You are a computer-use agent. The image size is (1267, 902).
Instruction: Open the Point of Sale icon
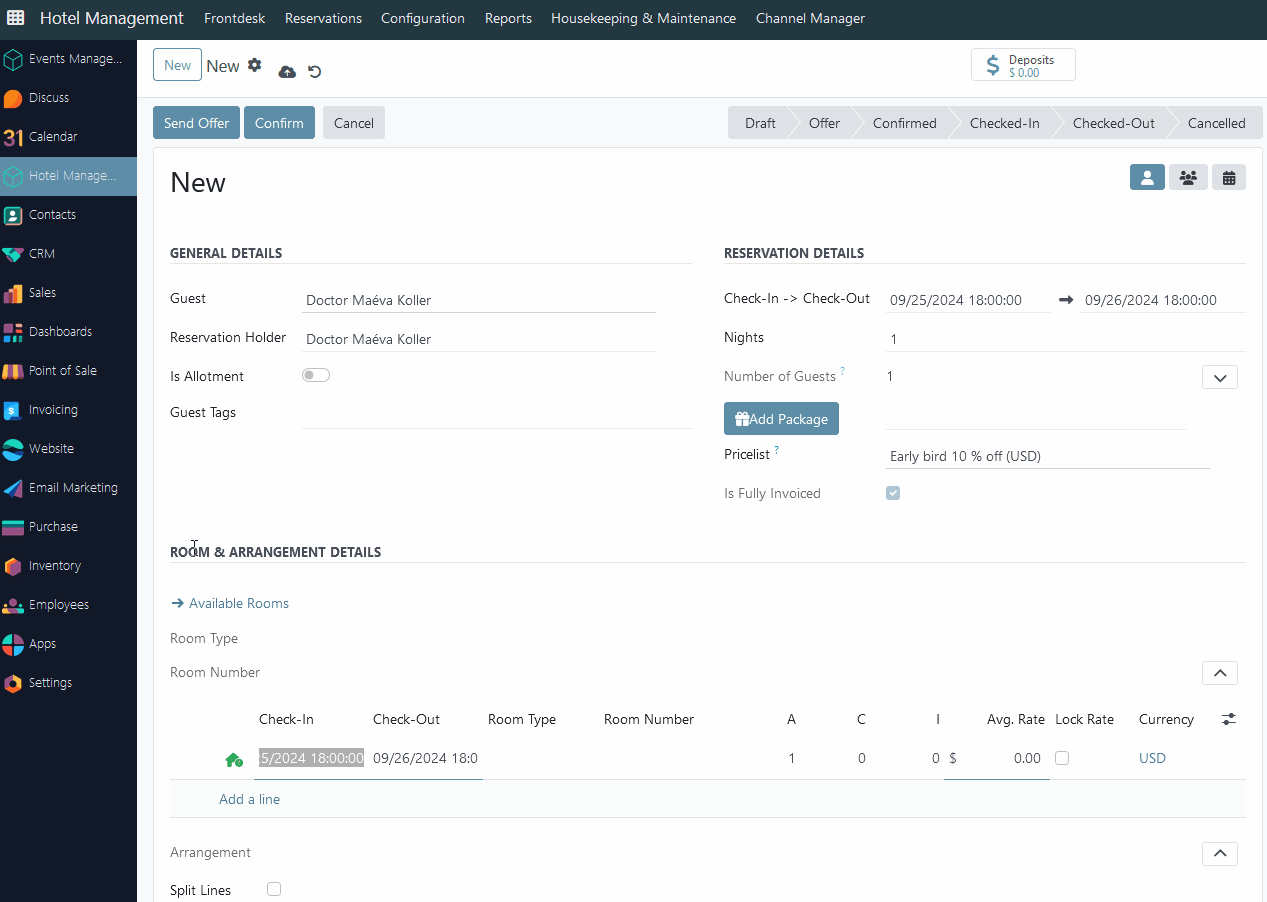coord(13,371)
